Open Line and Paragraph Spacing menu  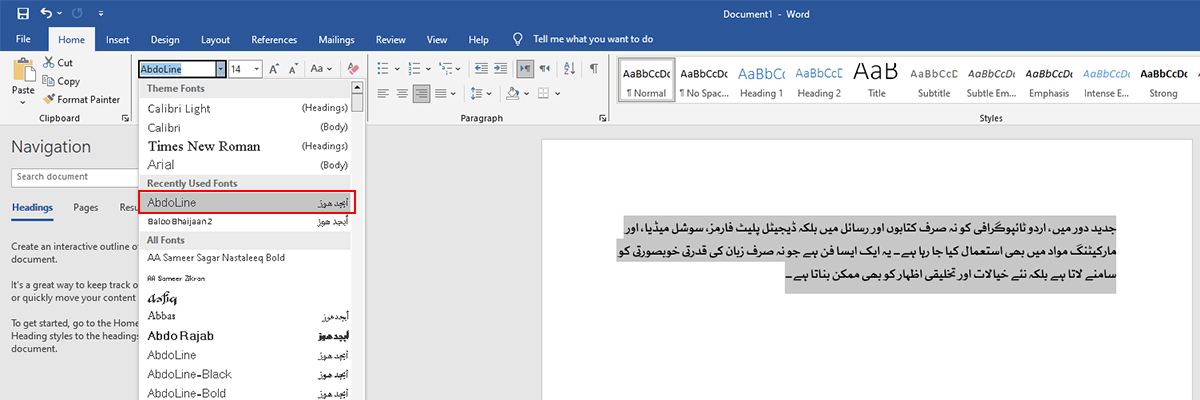481,94
